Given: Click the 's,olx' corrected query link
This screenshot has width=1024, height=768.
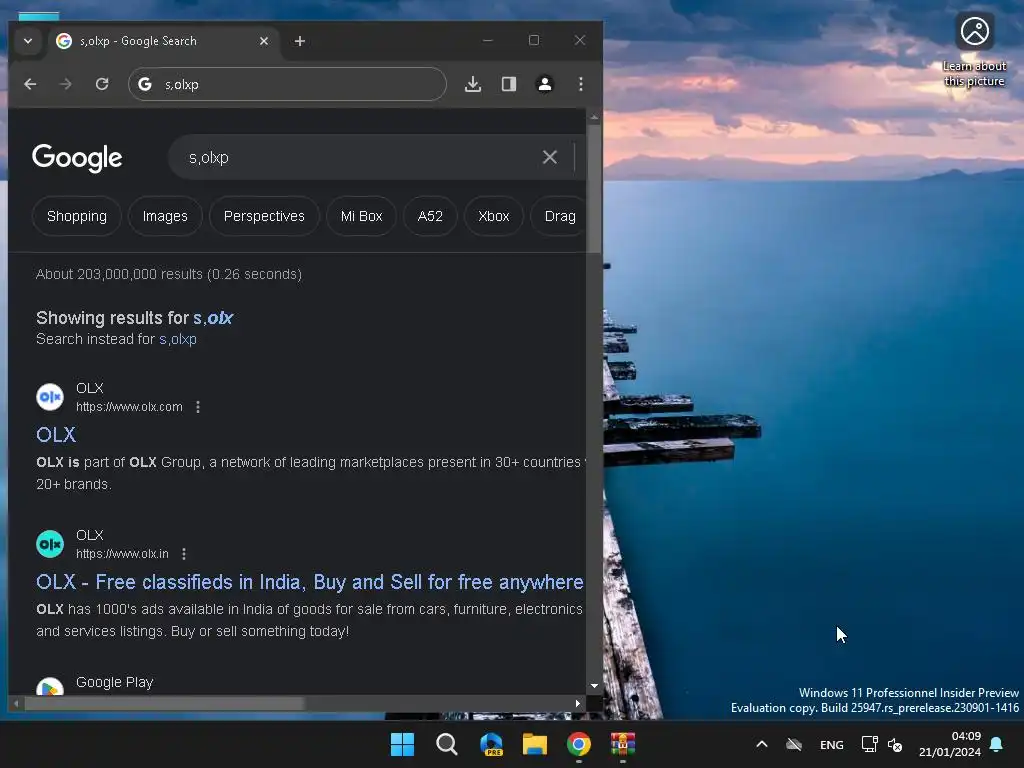Looking at the screenshot, I should [x=213, y=318].
